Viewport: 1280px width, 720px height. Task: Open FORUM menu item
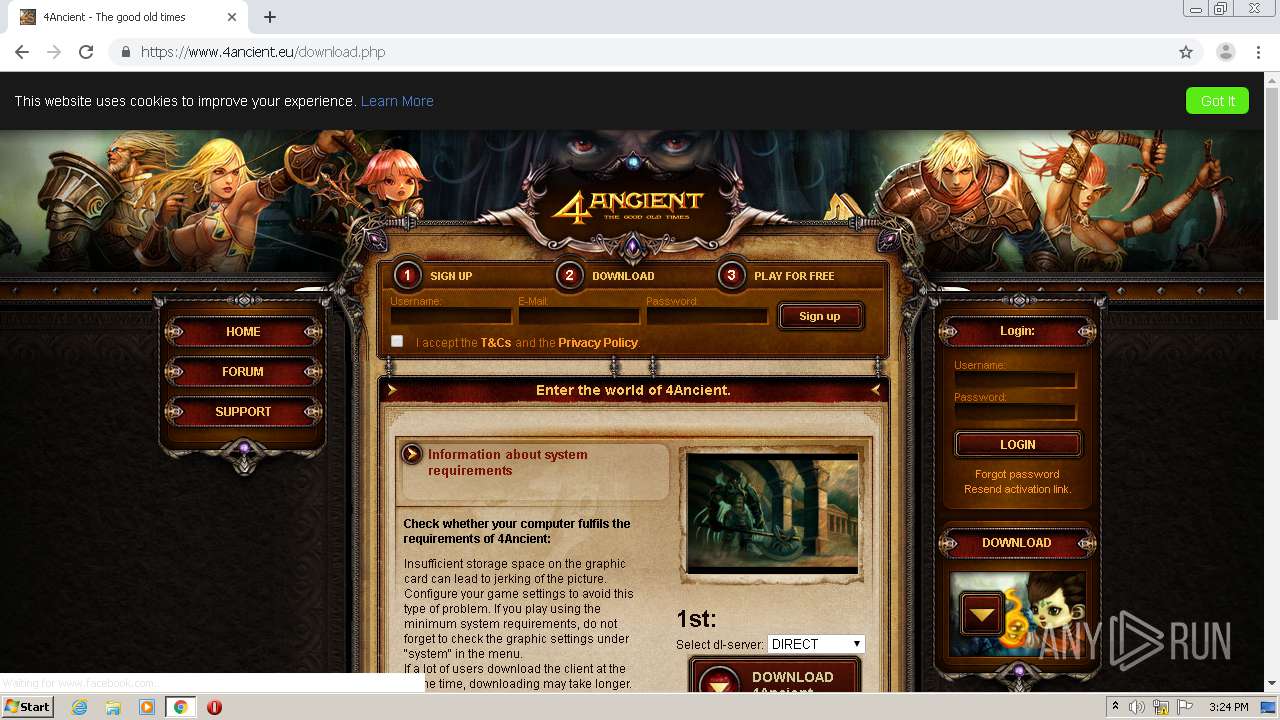click(243, 372)
